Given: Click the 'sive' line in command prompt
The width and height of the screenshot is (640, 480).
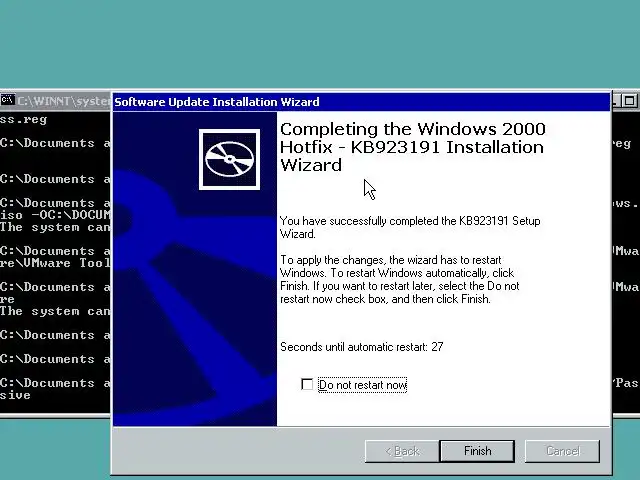Looking at the screenshot, I should (15, 395).
